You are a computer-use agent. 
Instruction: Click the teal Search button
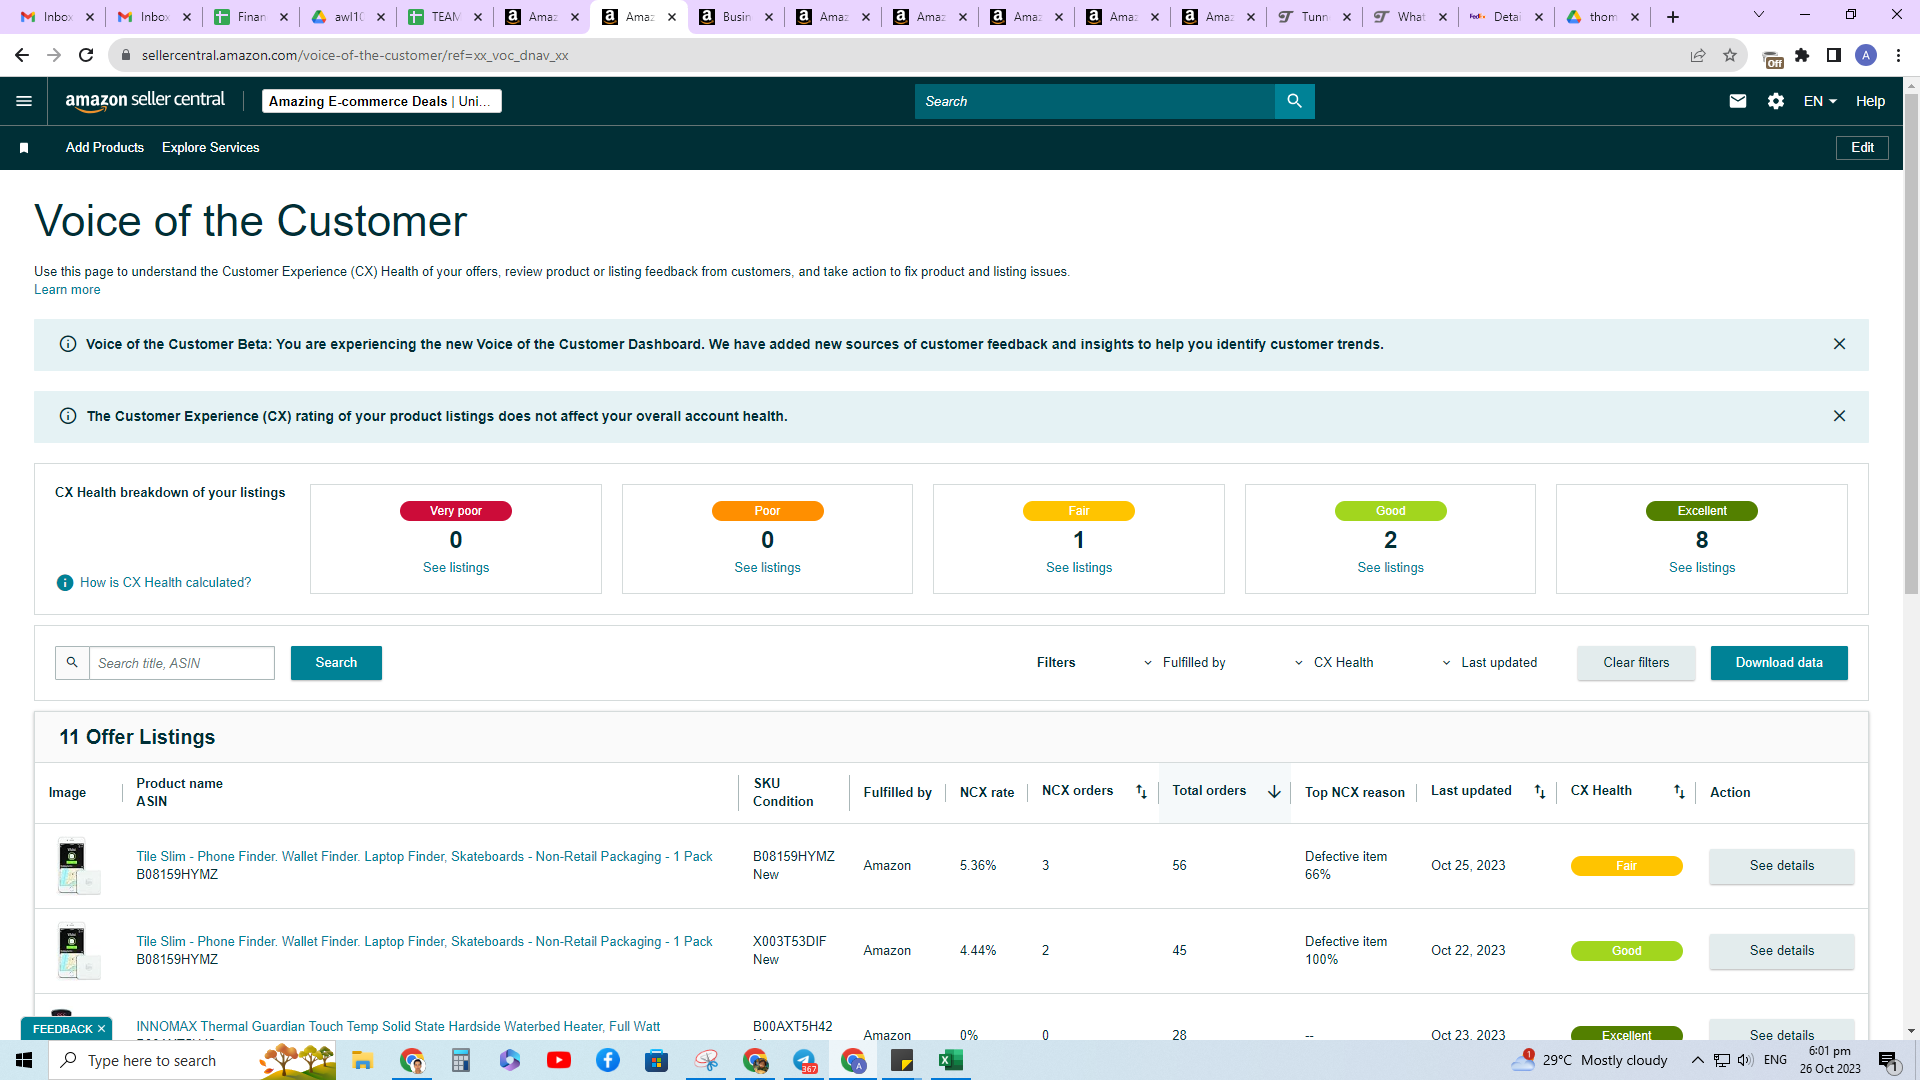click(336, 663)
